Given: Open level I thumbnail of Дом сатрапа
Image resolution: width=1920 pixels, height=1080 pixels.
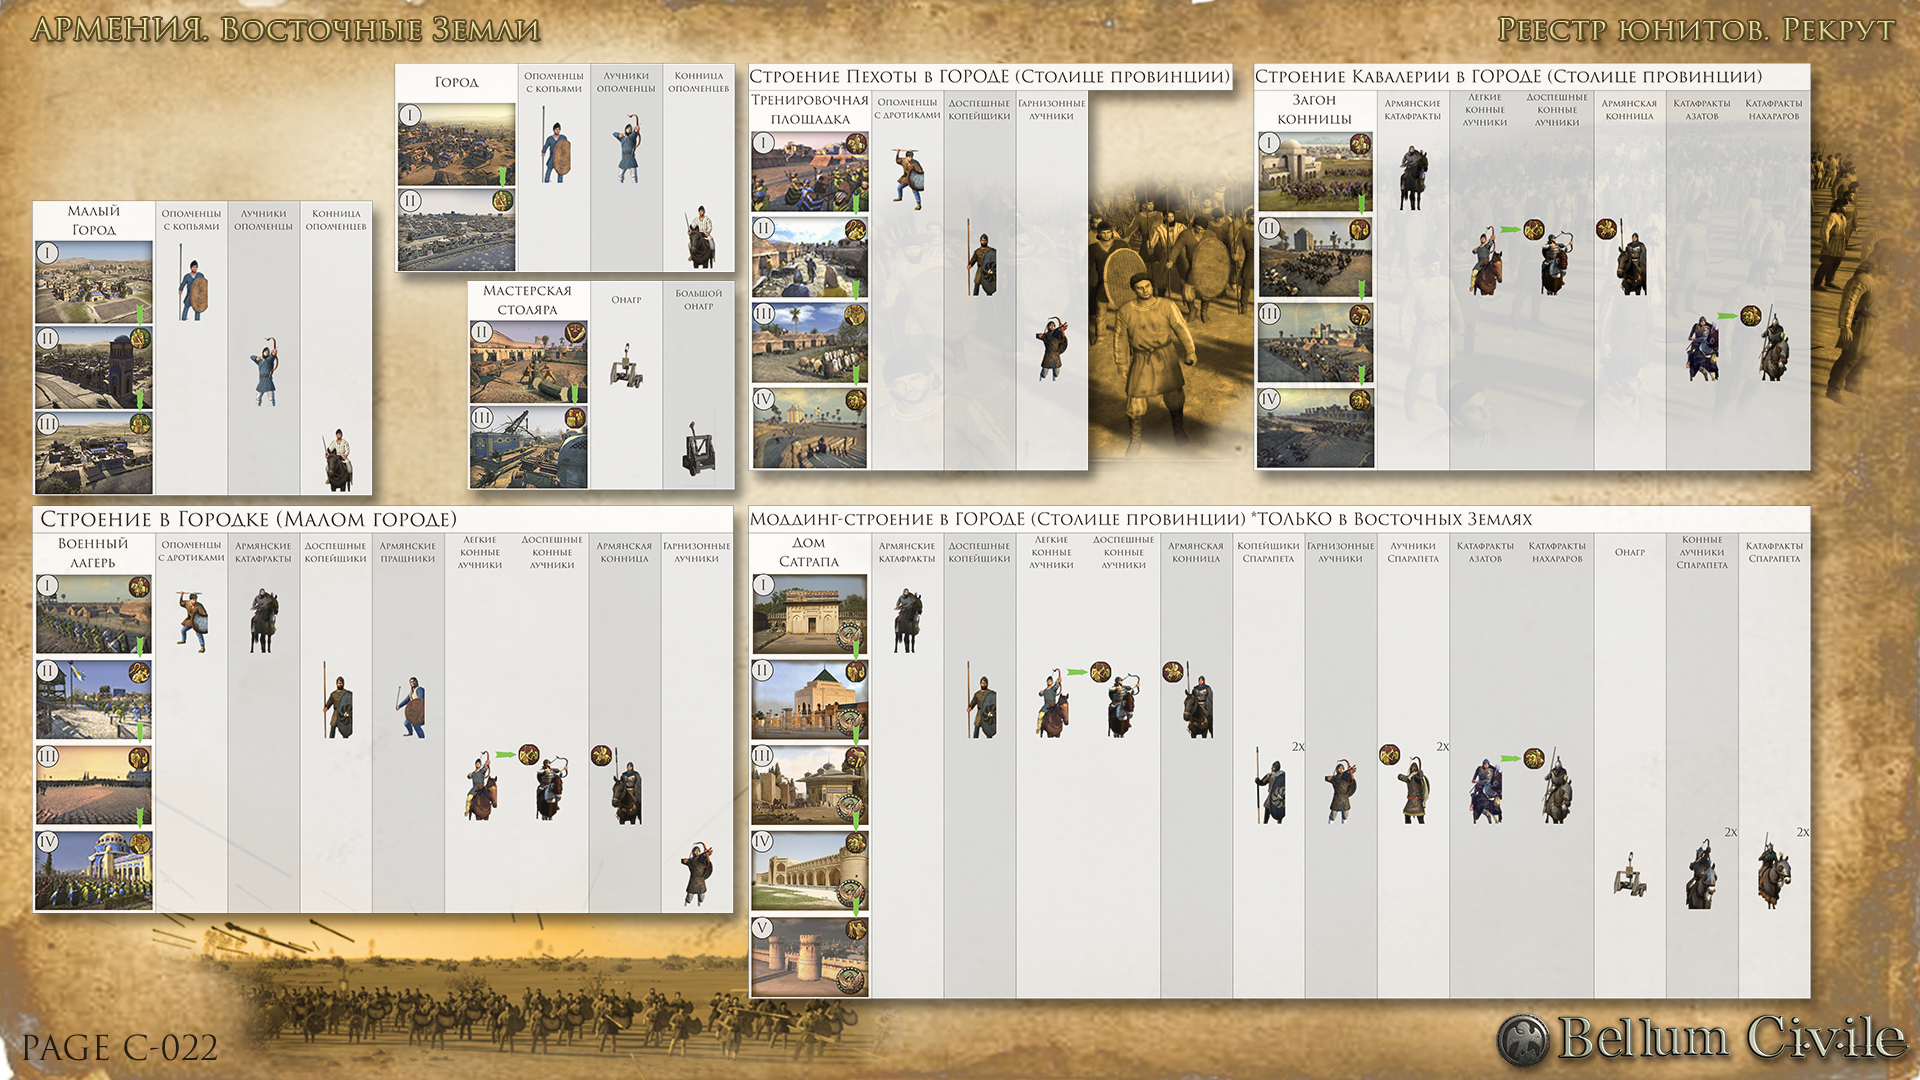Looking at the screenshot, I should (x=810, y=614).
